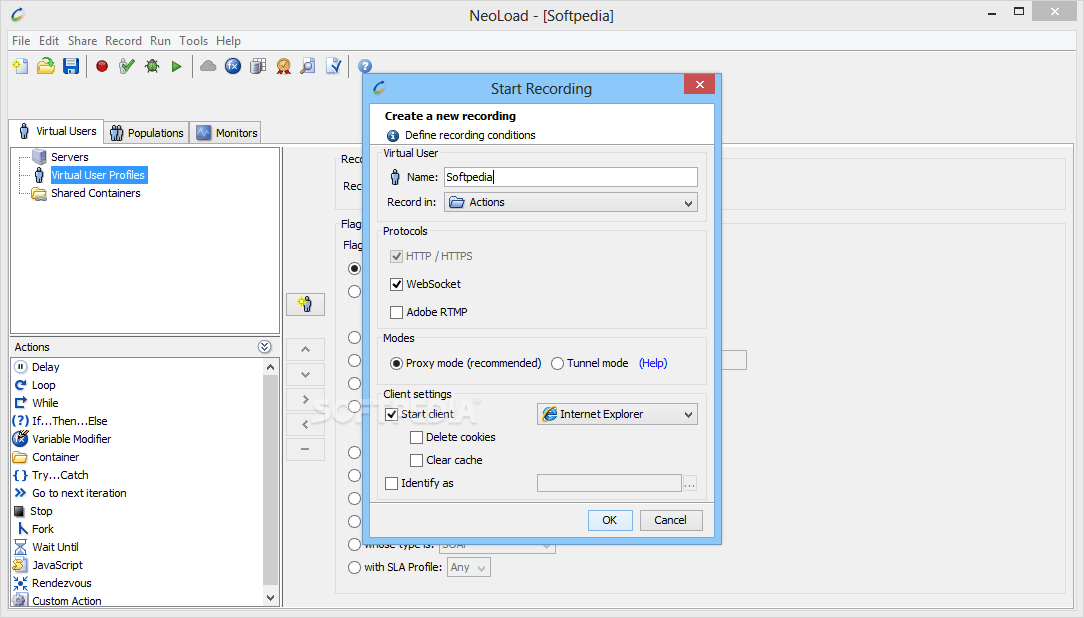Click the move up arrow button

coord(305,349)
